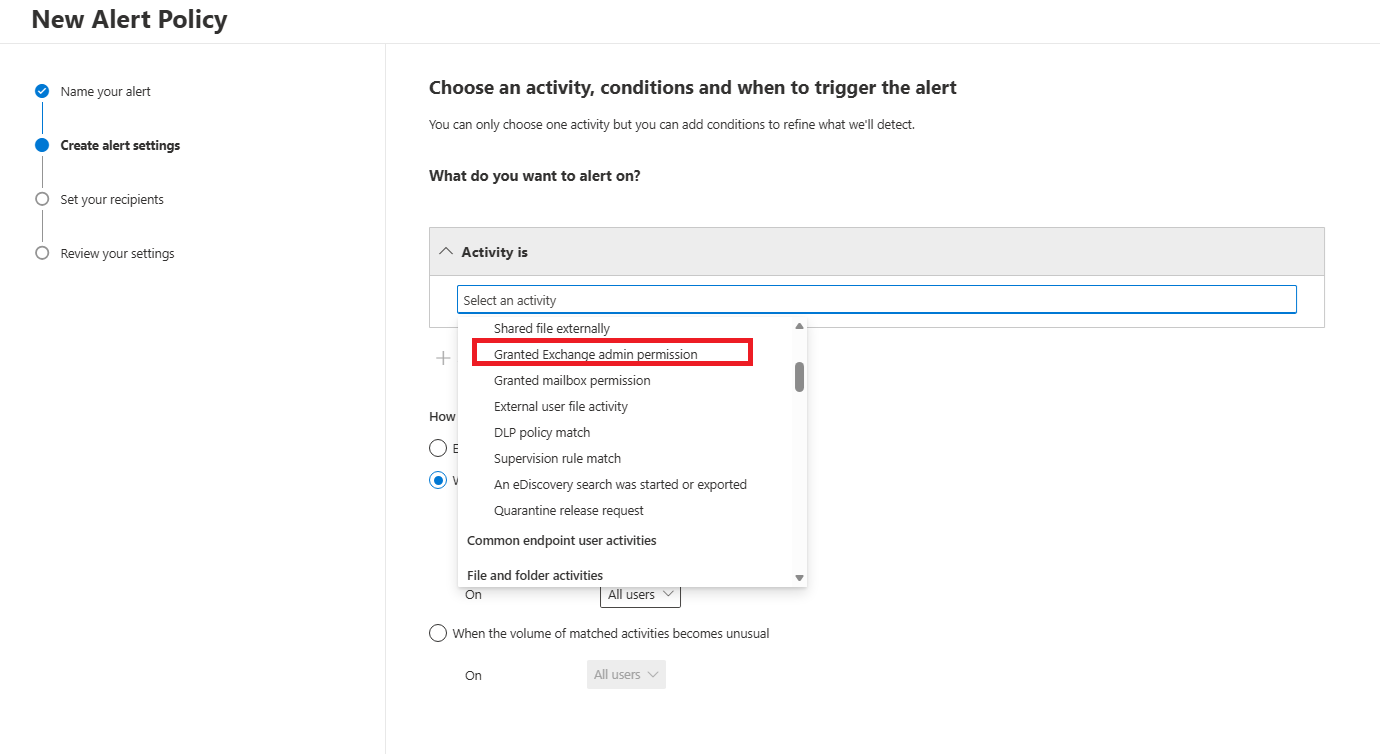Screen dimensions: 1380x754
Task: Click the activity list scrollbar thumb
Action: pyautogui.click(x=799, y=377)
